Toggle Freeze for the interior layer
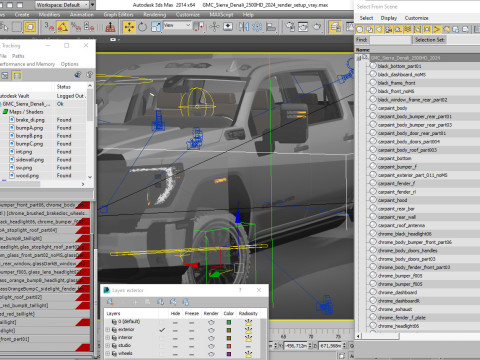 click(x=191, y=338)
